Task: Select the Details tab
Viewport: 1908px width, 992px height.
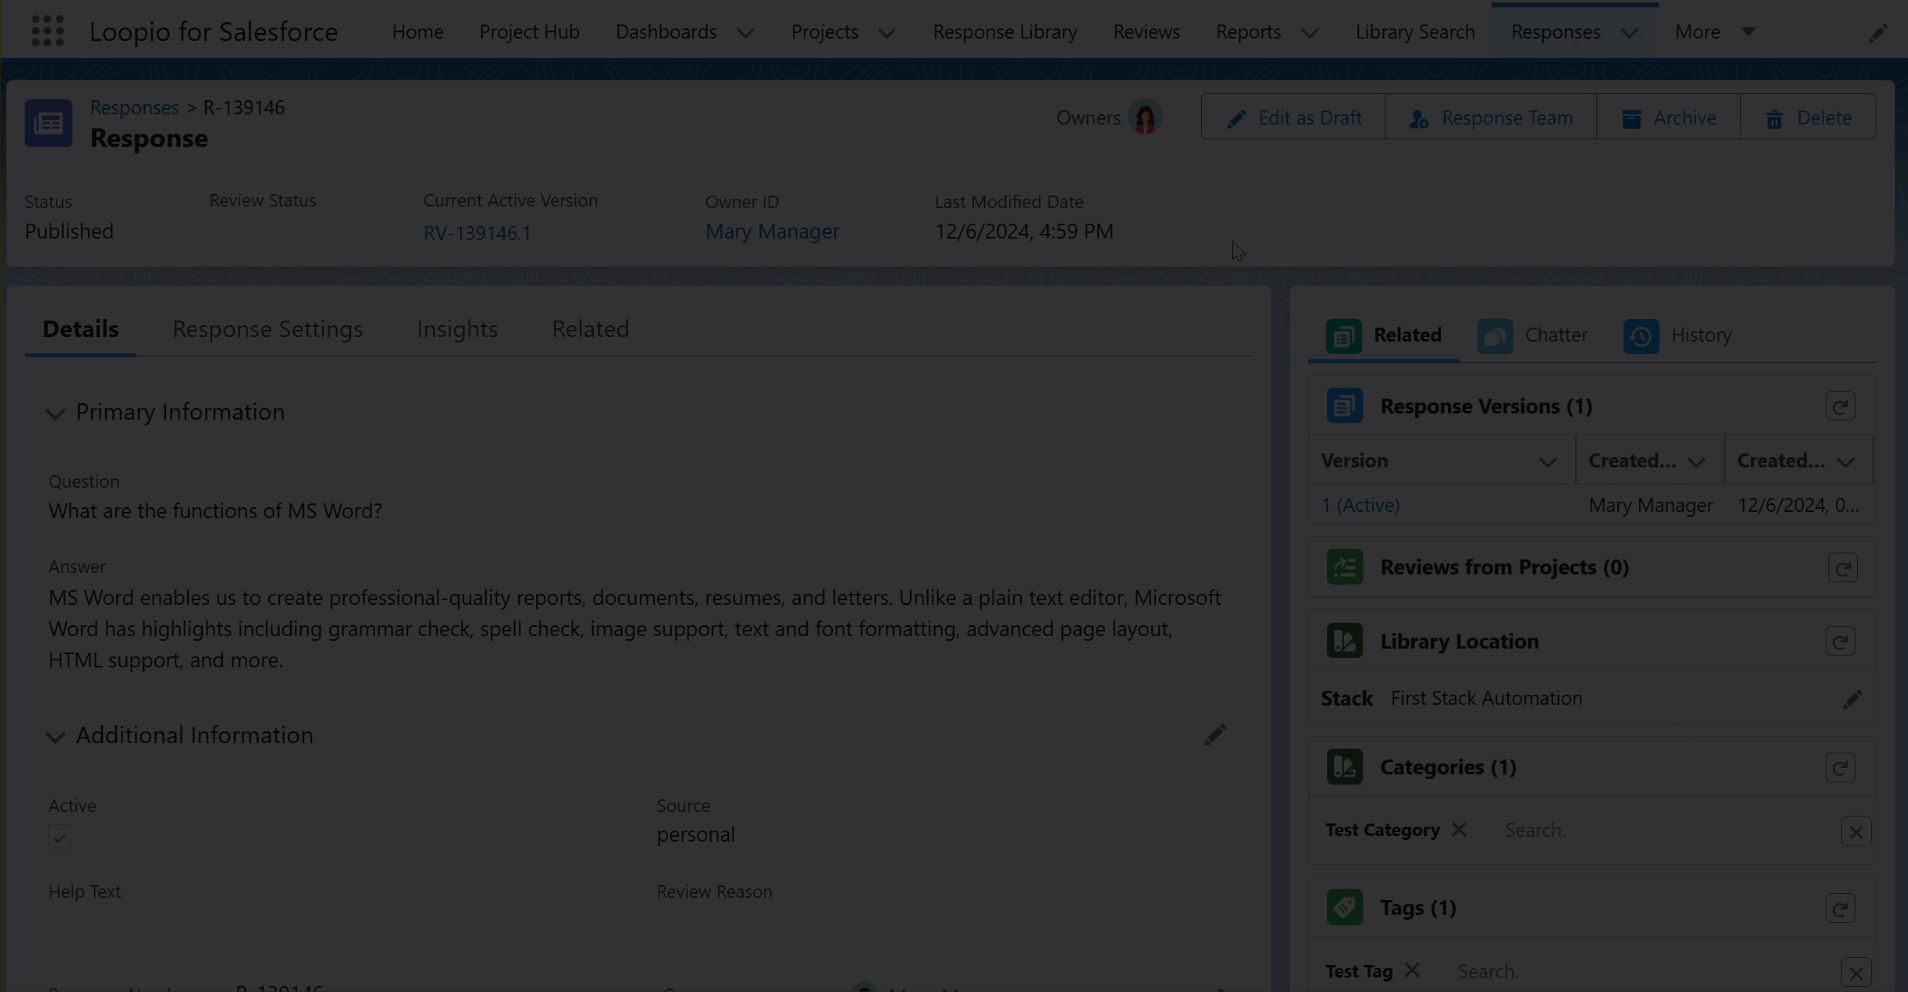Action: 80,329
